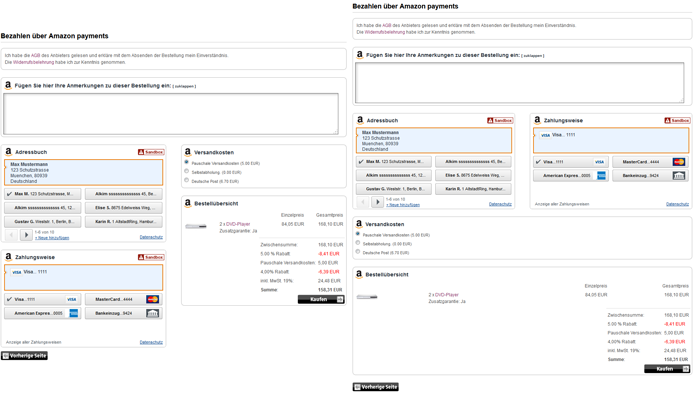Select Selbstabholung radio in left layout

coord(187,171)
